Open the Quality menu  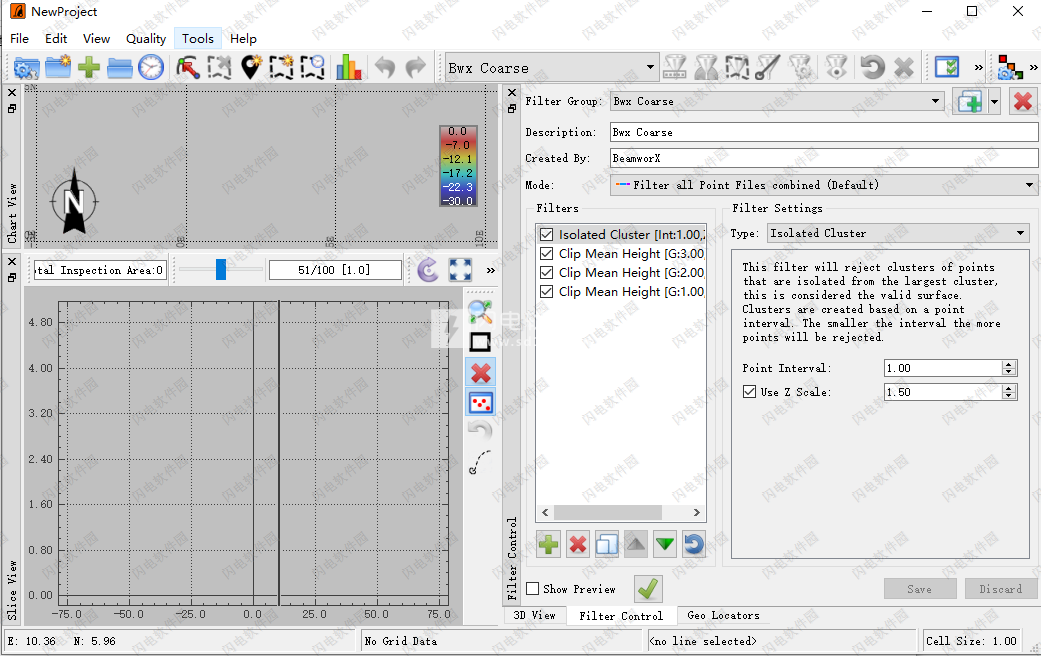[146, 38]
